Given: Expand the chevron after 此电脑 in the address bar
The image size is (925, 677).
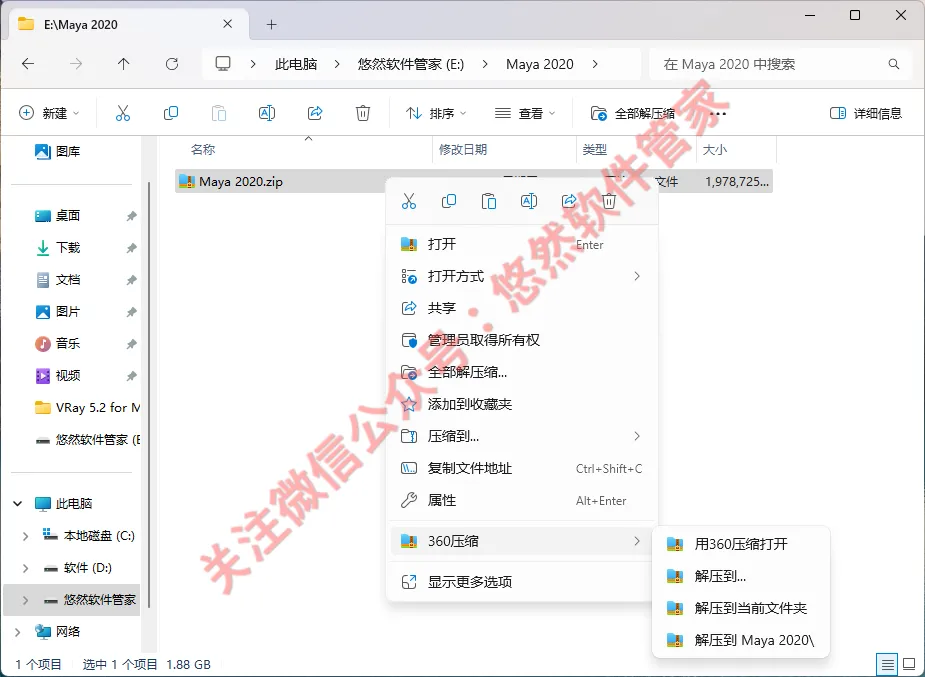Looking at the screenshot, I should point(337,64).
